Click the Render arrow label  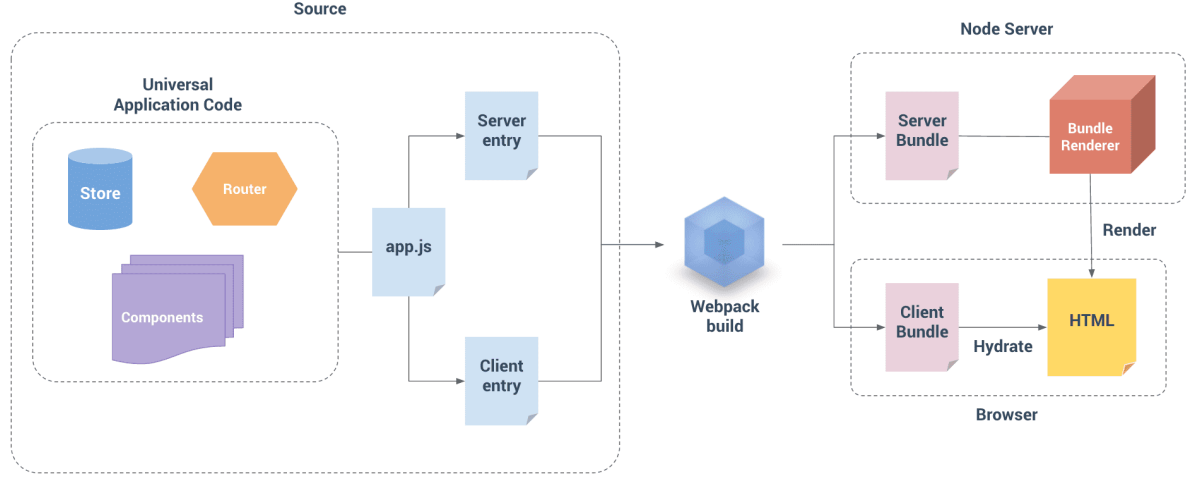1129,230
